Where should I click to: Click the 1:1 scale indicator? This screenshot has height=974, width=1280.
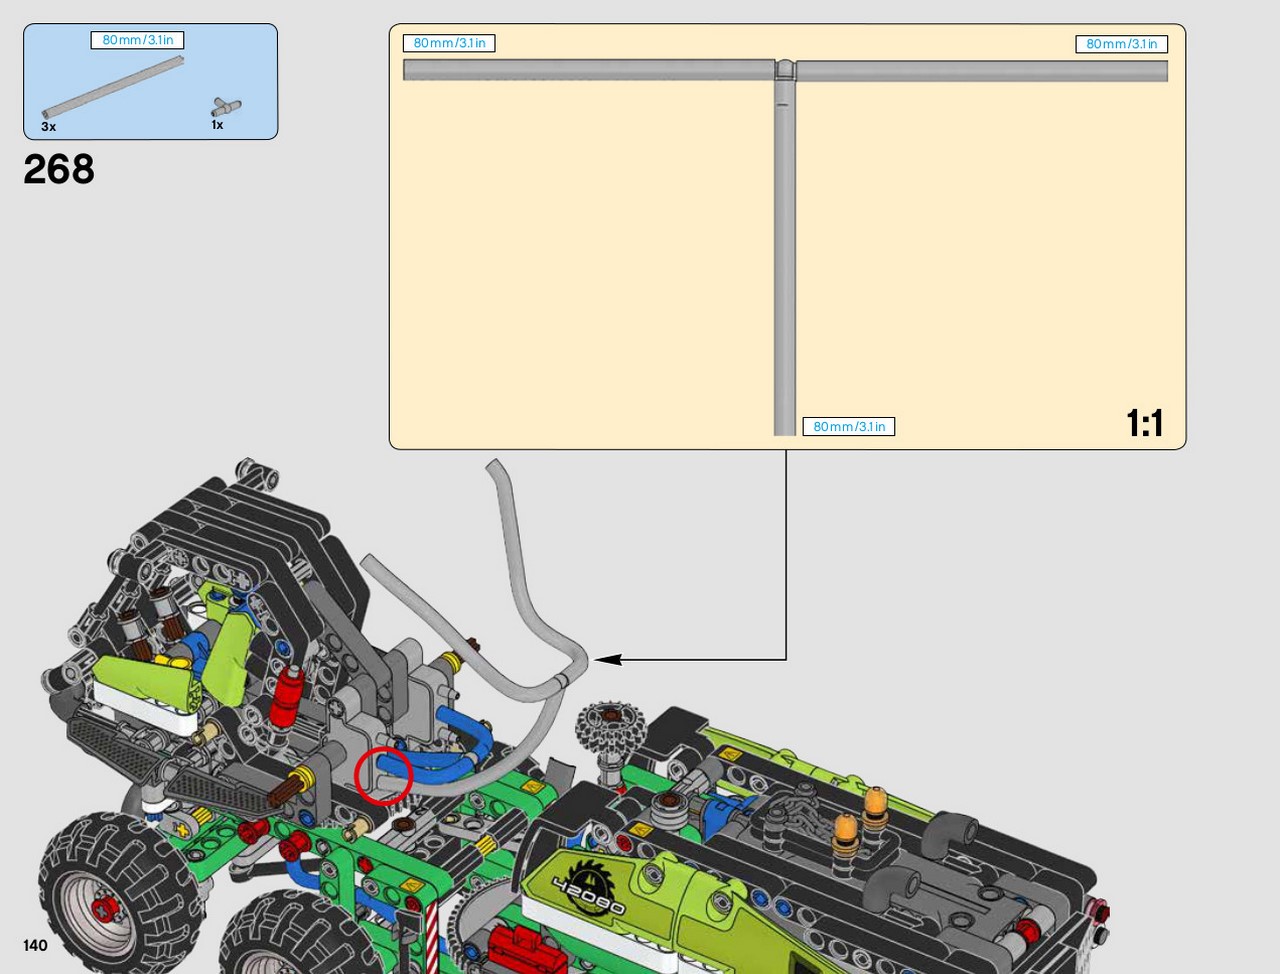[x=1145, y=423]
